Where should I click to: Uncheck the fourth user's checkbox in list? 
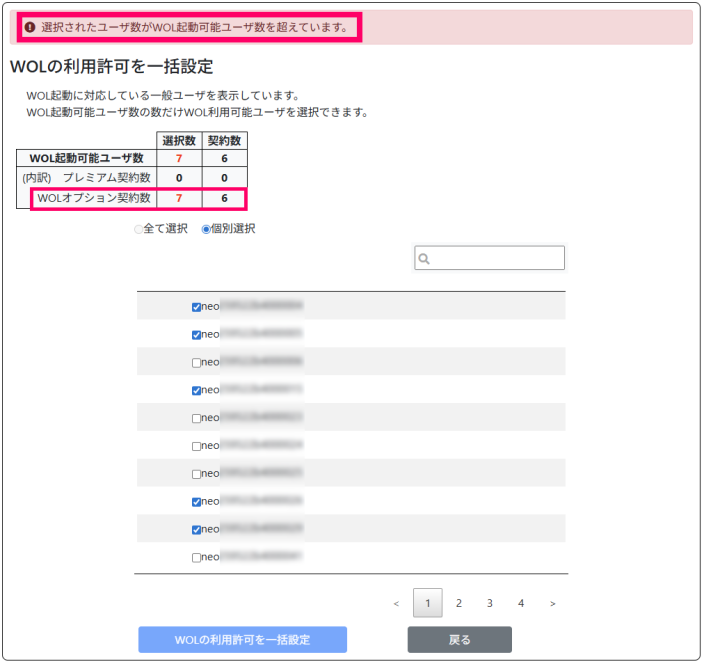click(196, 390)
